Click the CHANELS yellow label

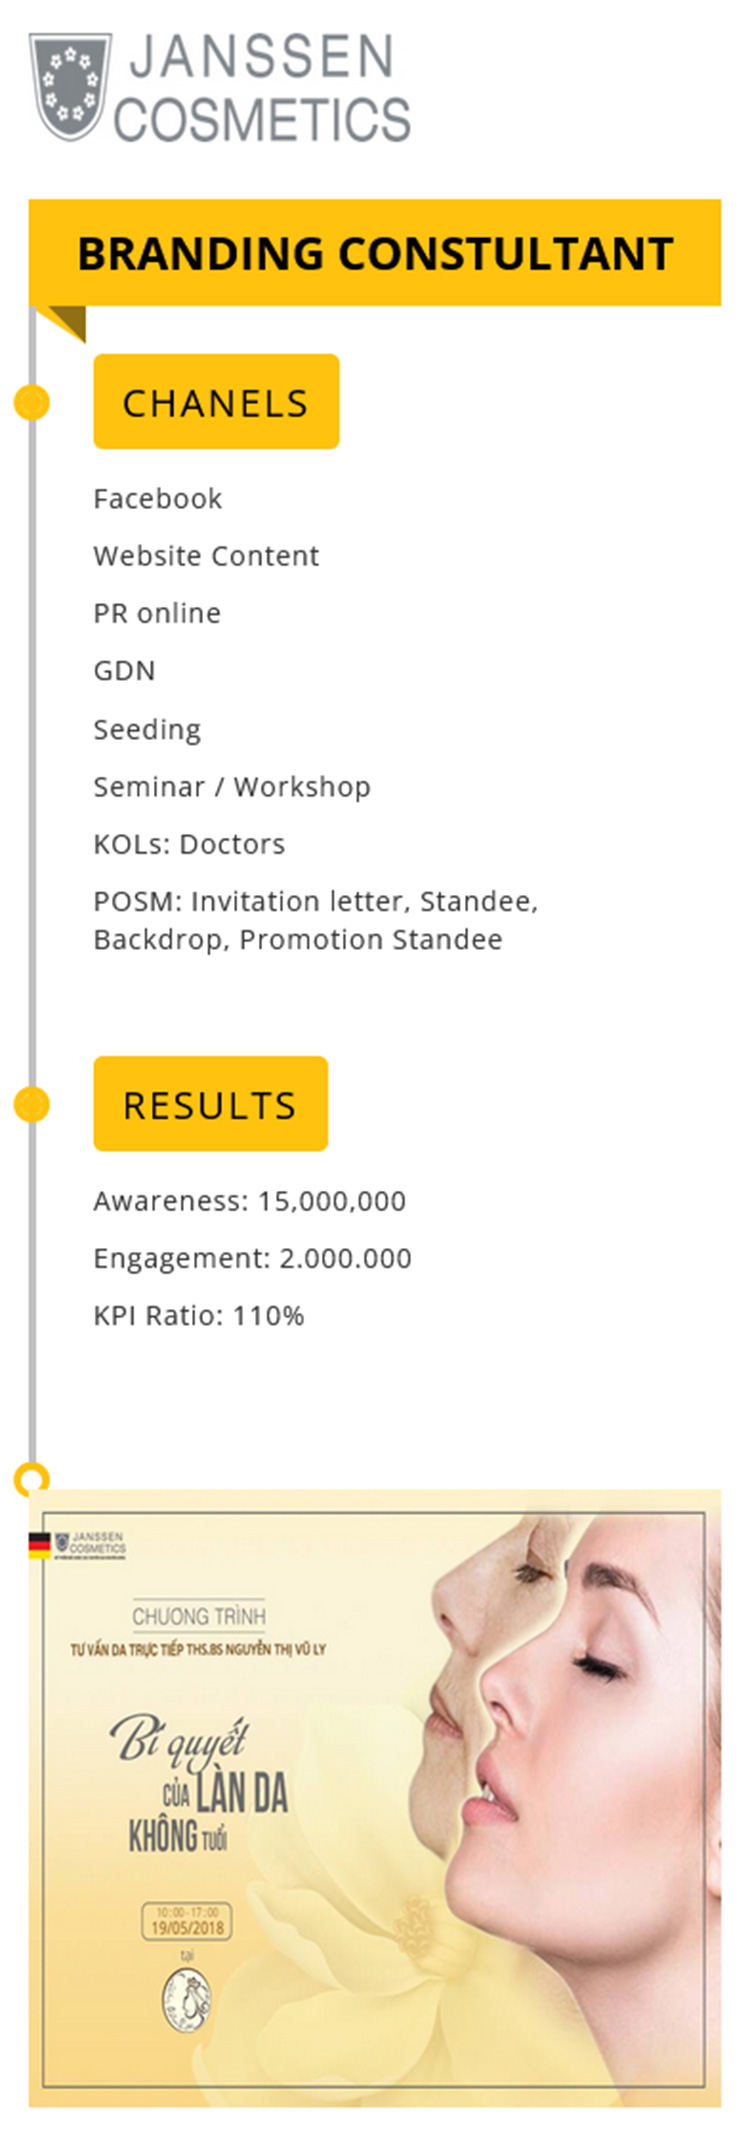click(216, 402)
